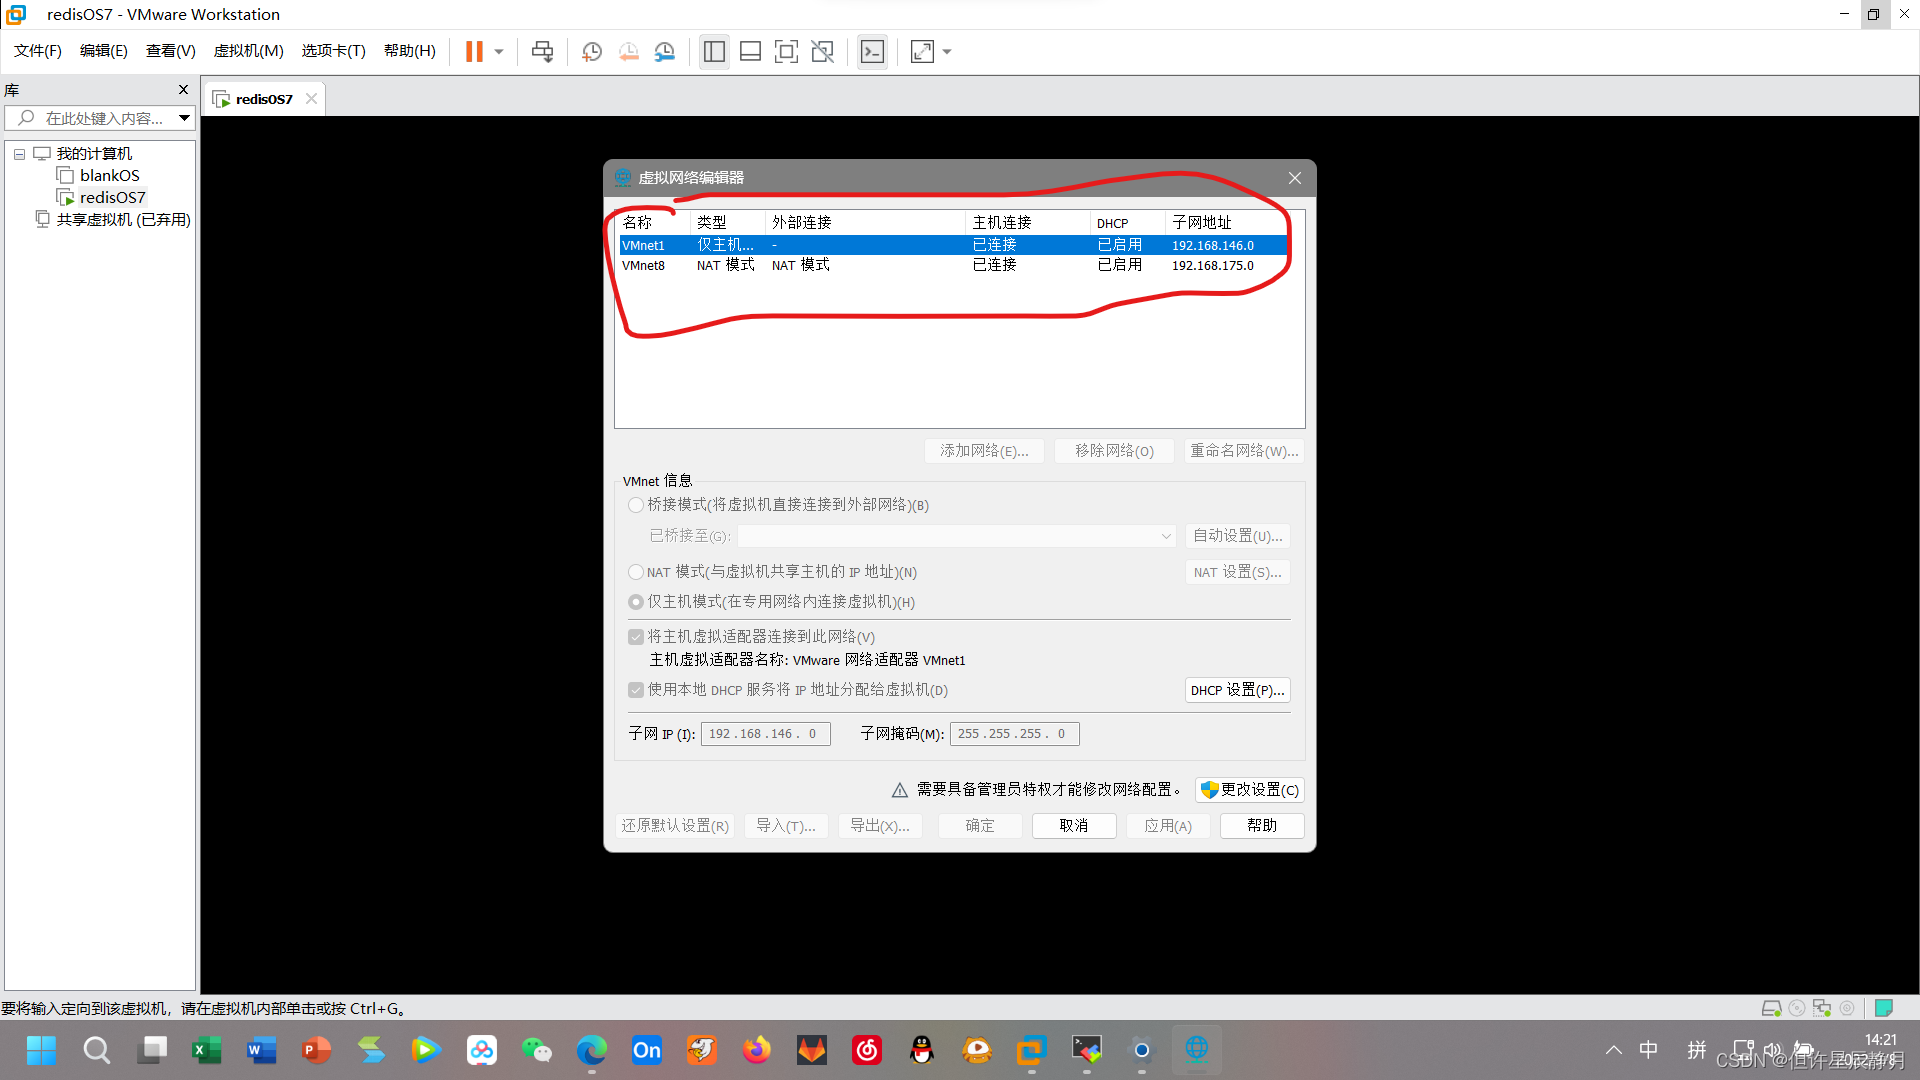The width and height of the screenshot is (1920, 1080).
Task: Toggle unity mode icon
Action: (822, 51)
